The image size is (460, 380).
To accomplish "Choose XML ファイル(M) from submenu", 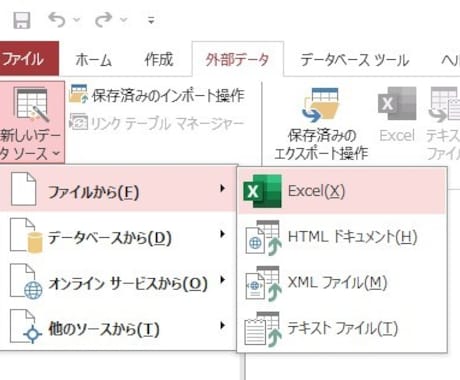I will click(x=342, y=283).
